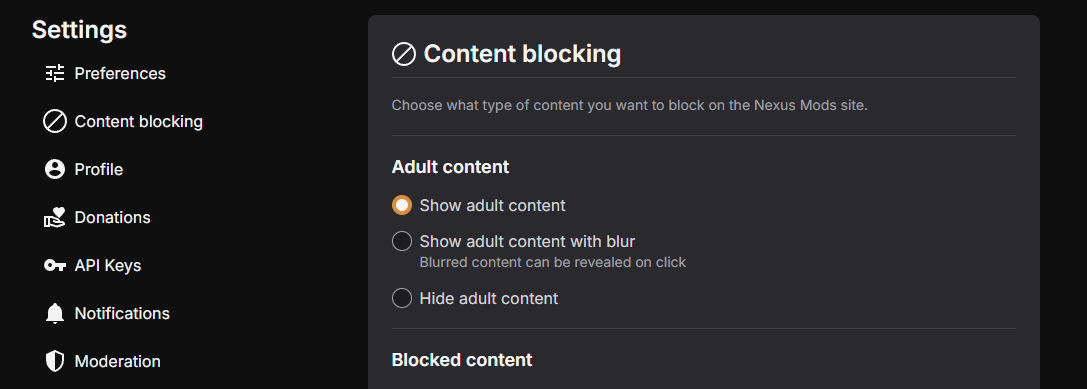Navigate to the Moderation section

click(x=117, y=361)
